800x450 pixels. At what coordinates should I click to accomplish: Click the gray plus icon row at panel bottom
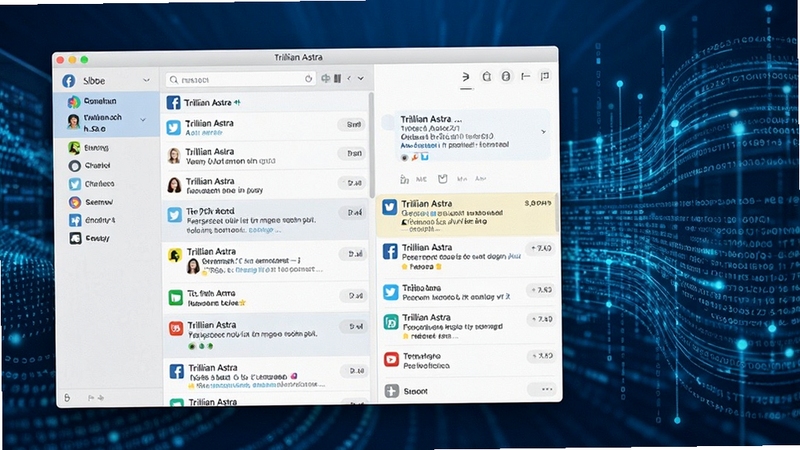coord(466,391)
